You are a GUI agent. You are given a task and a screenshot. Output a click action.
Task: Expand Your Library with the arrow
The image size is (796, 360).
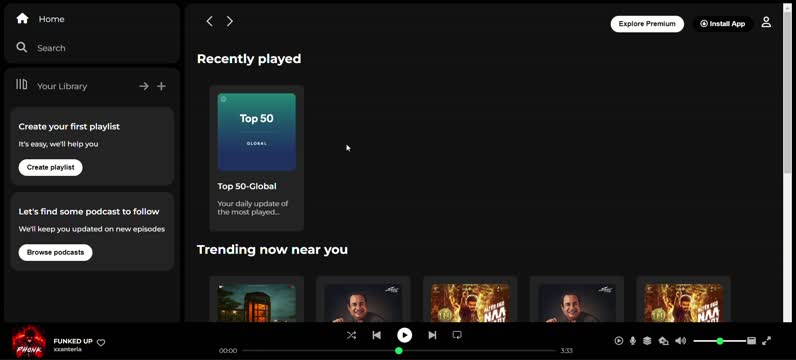pos(144,86)
